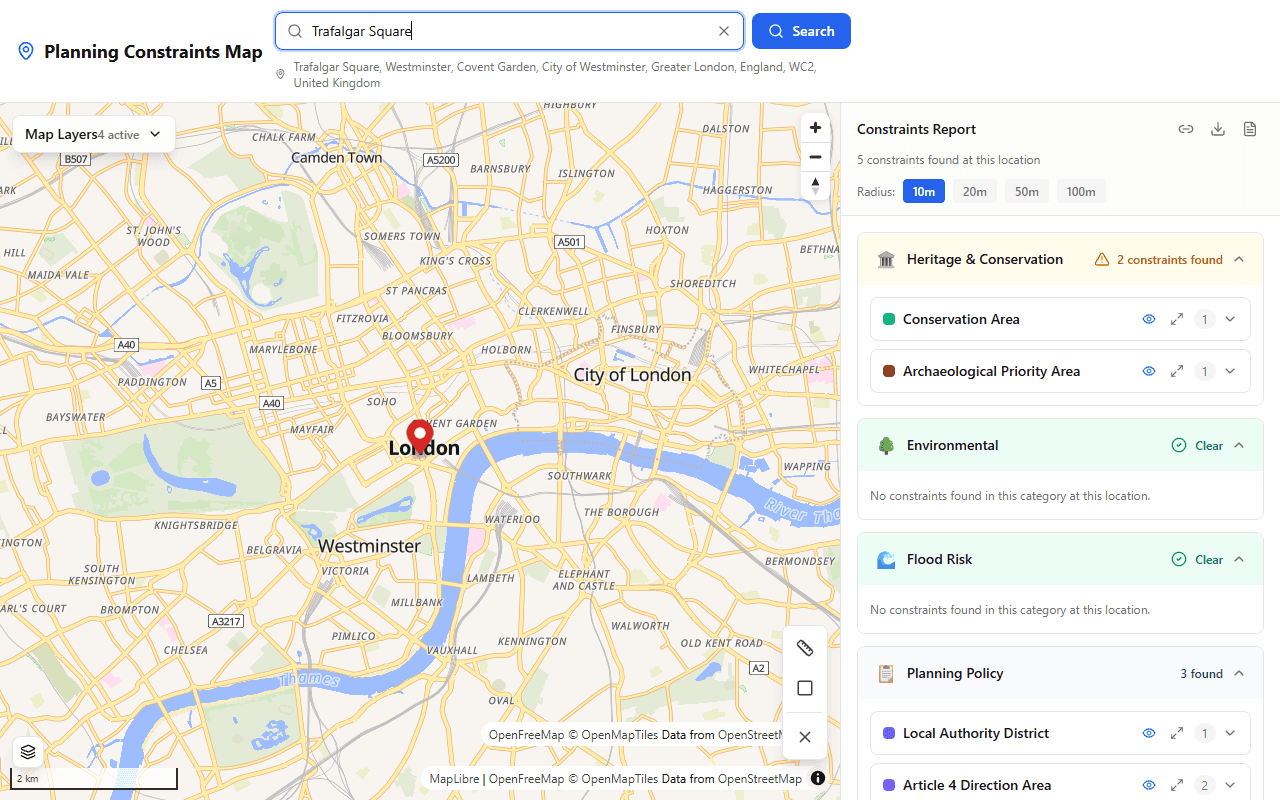Download the constraints report
1280x800 pixels.
click(x=1218, y=129)
